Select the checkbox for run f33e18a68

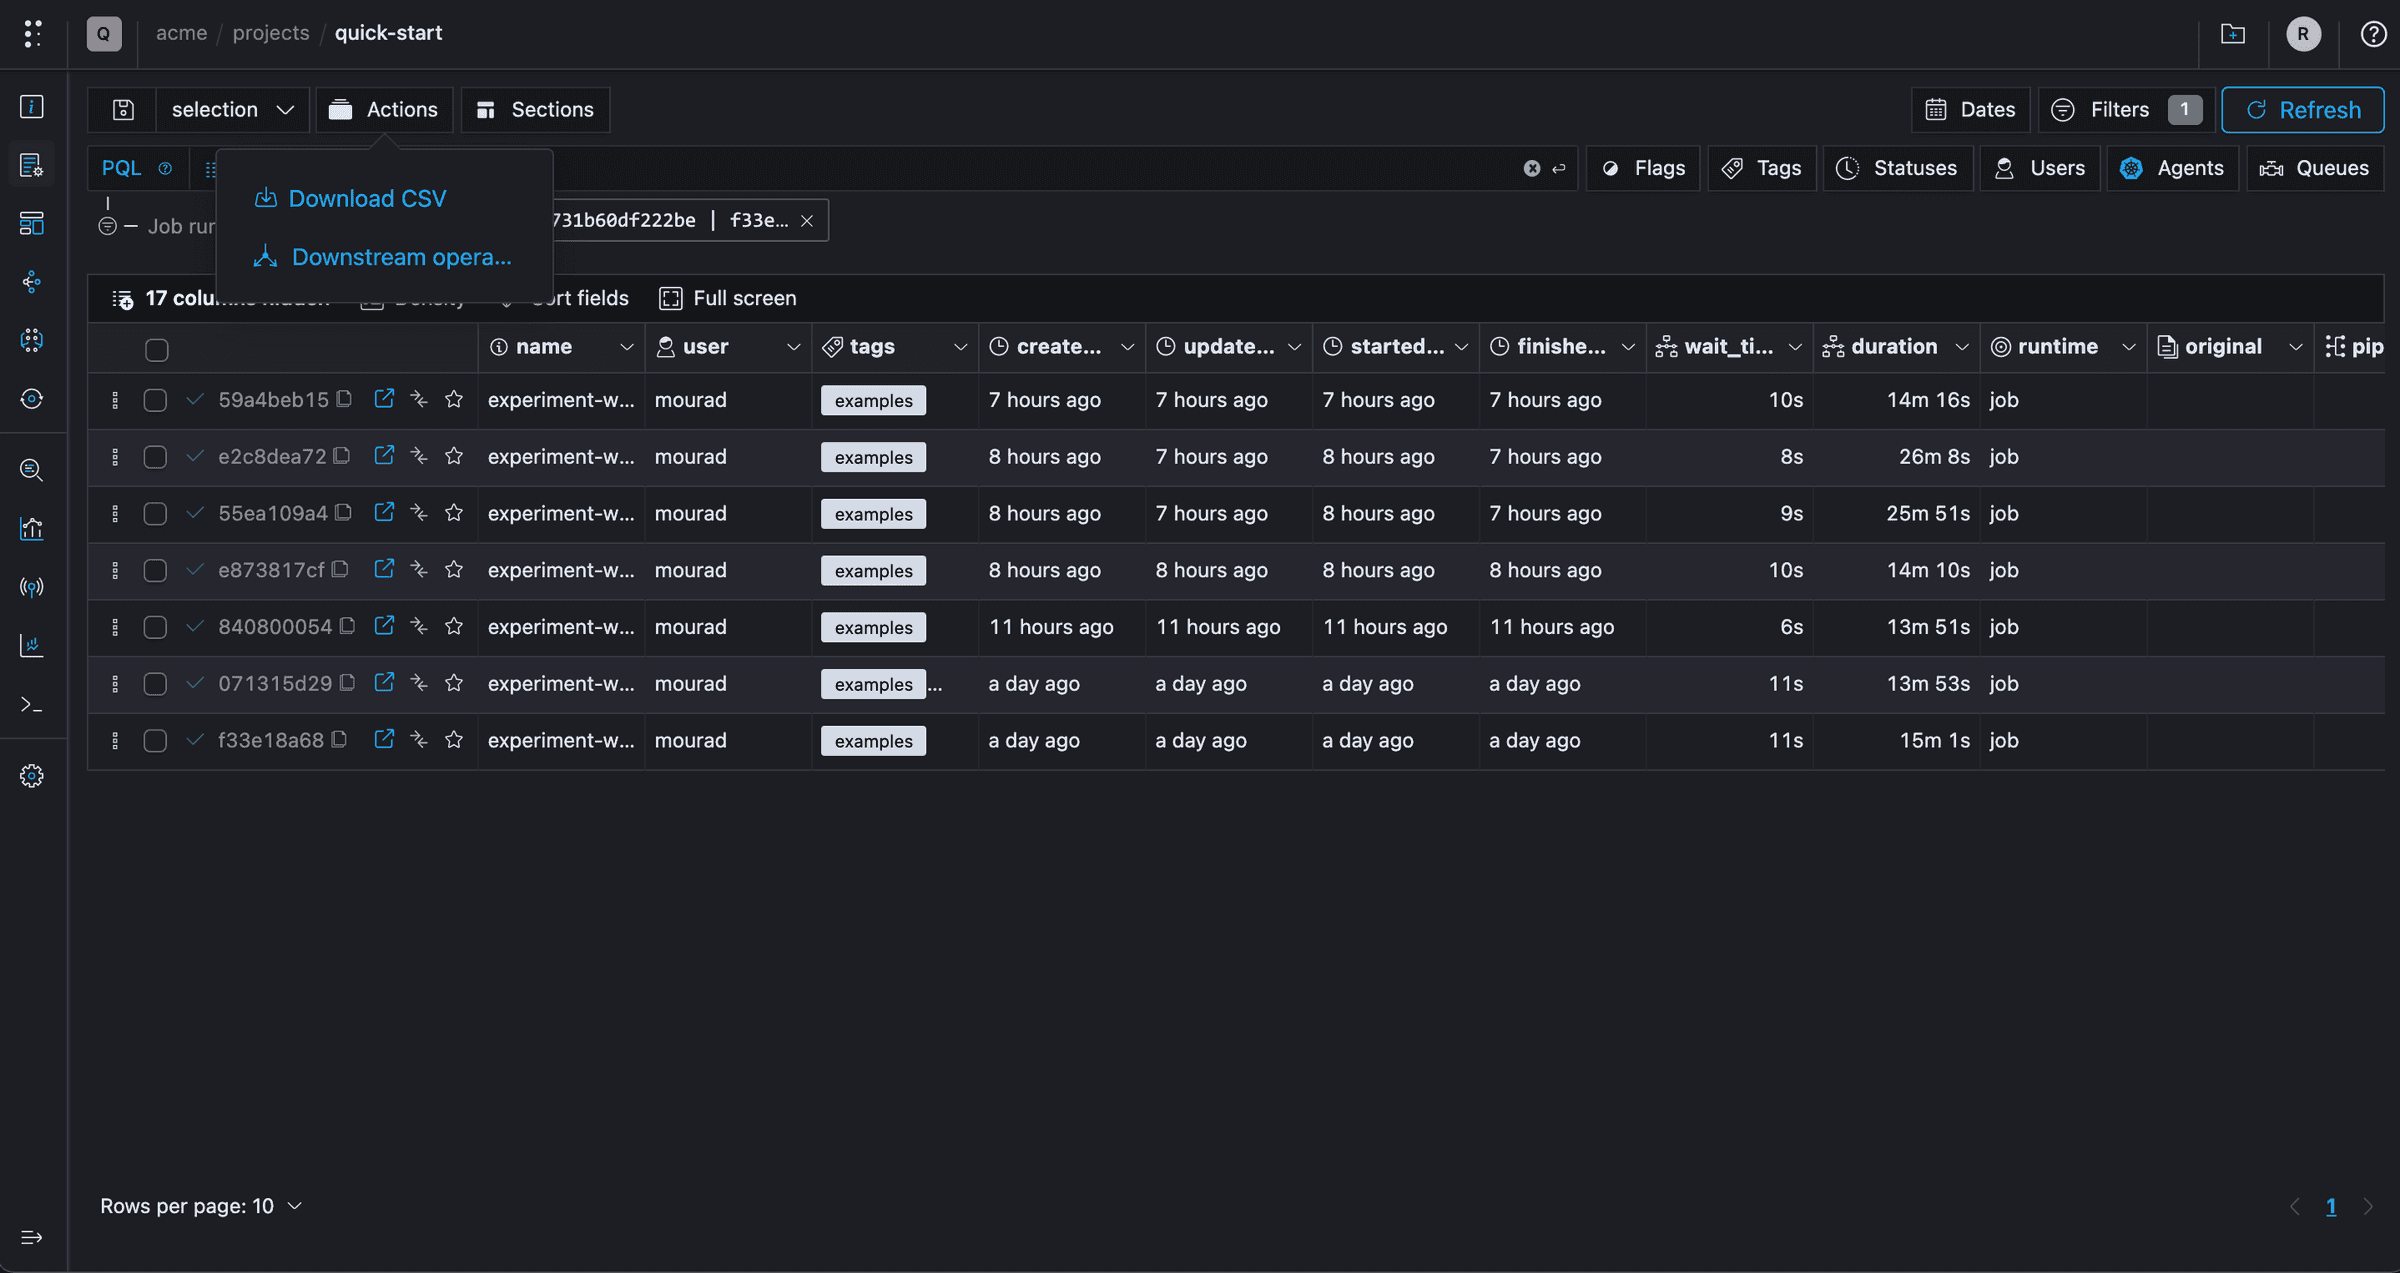pyautogui.click(x=155, y=740)
